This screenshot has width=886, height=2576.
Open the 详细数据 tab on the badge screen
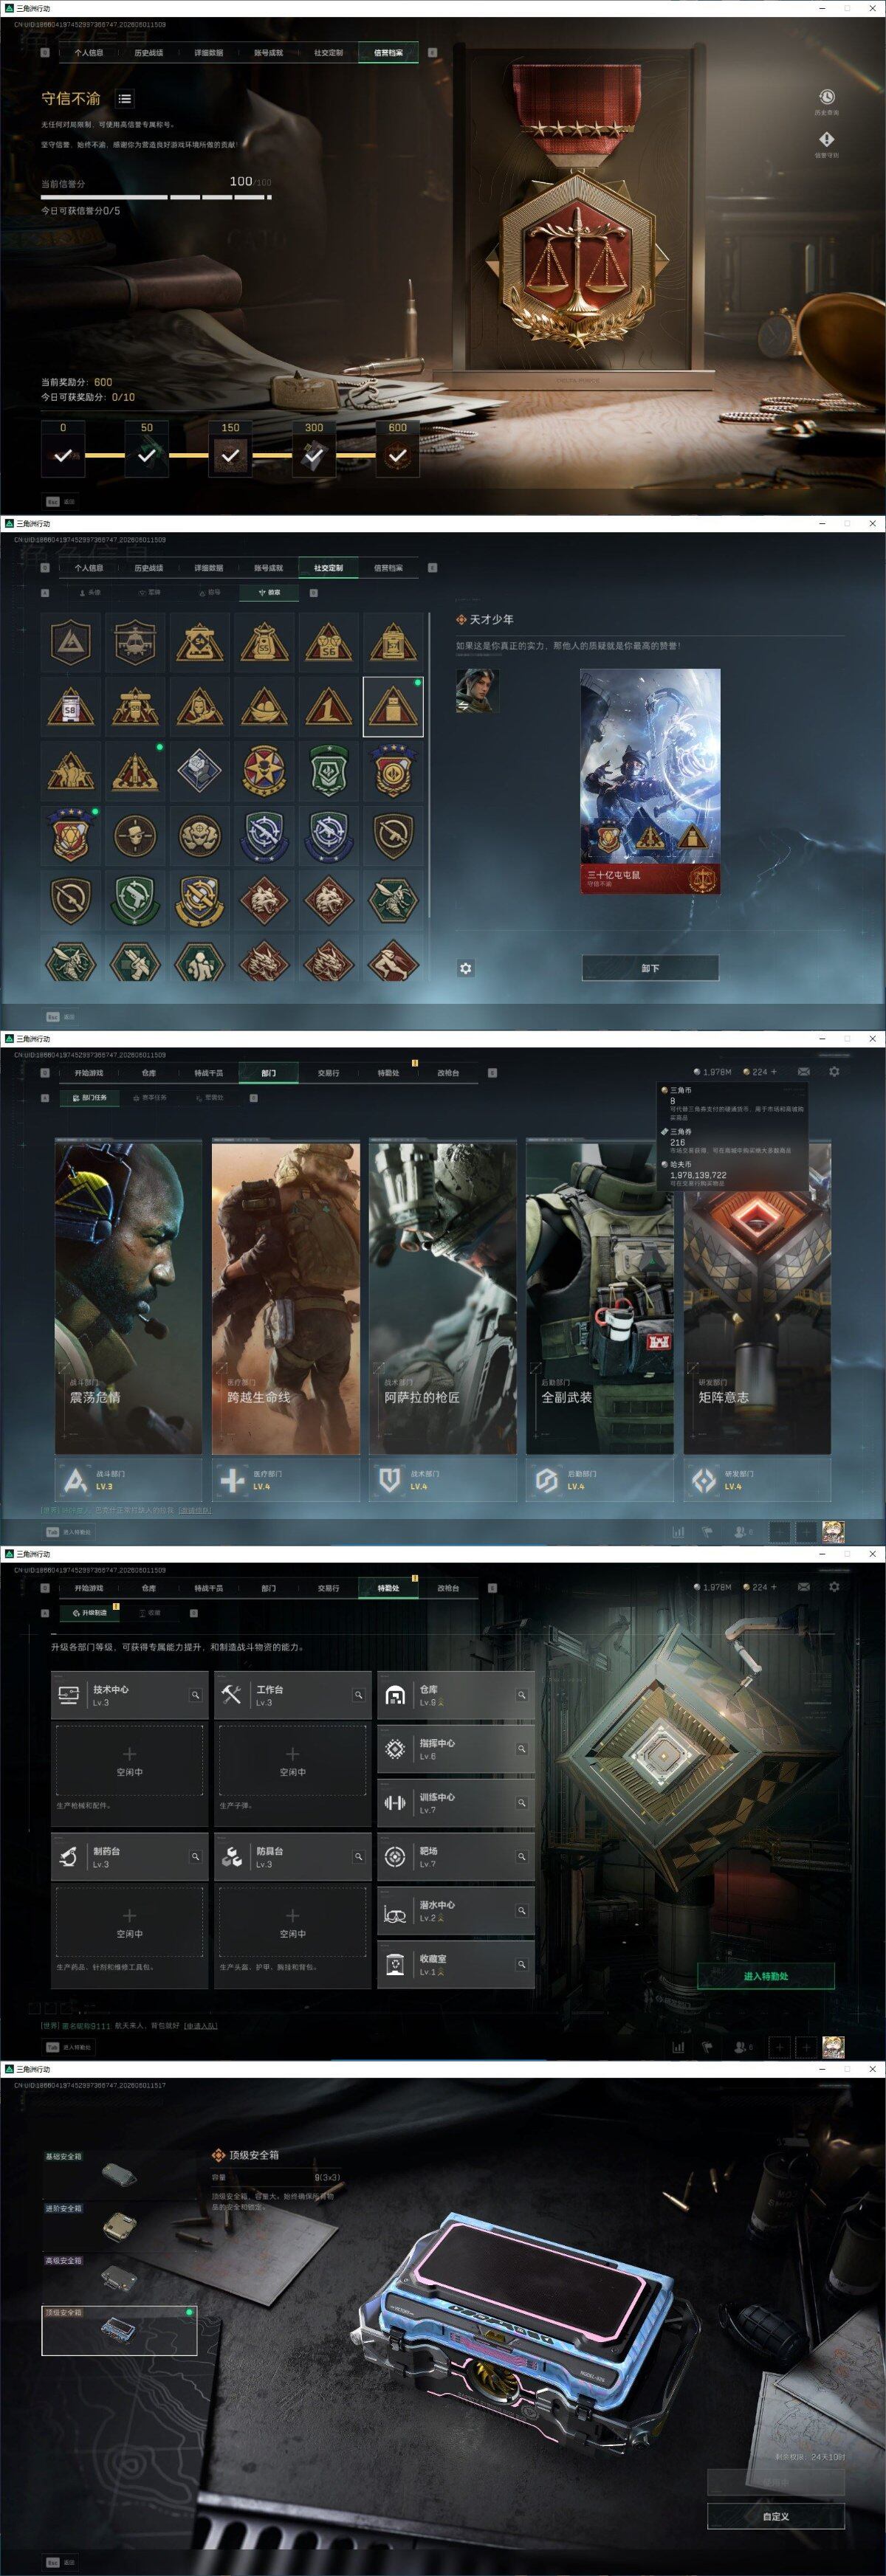point(208,568)
